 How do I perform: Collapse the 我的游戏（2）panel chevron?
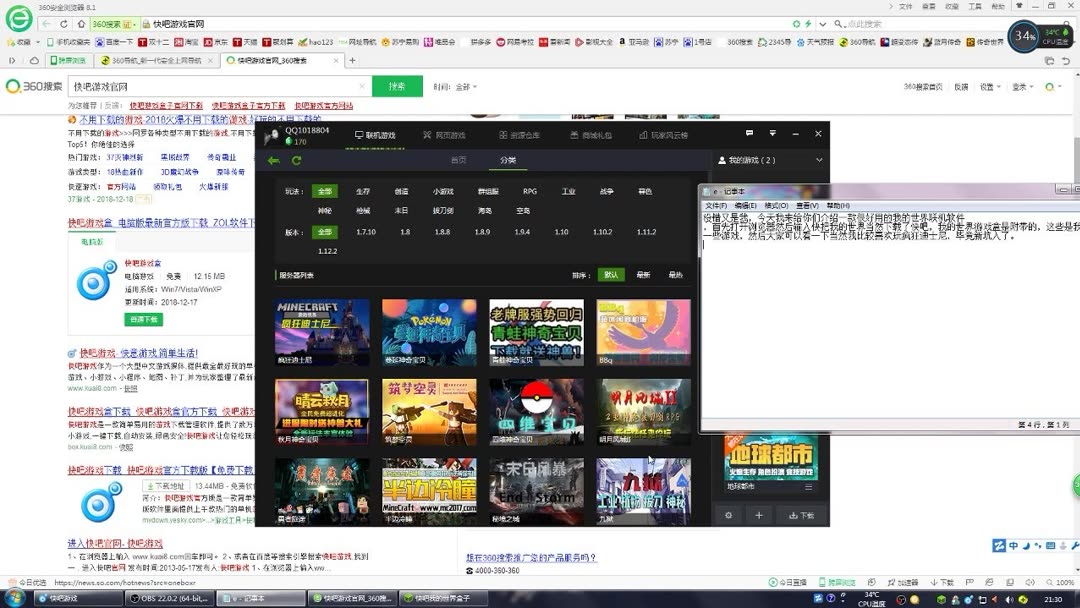click(x=819, y=159)
